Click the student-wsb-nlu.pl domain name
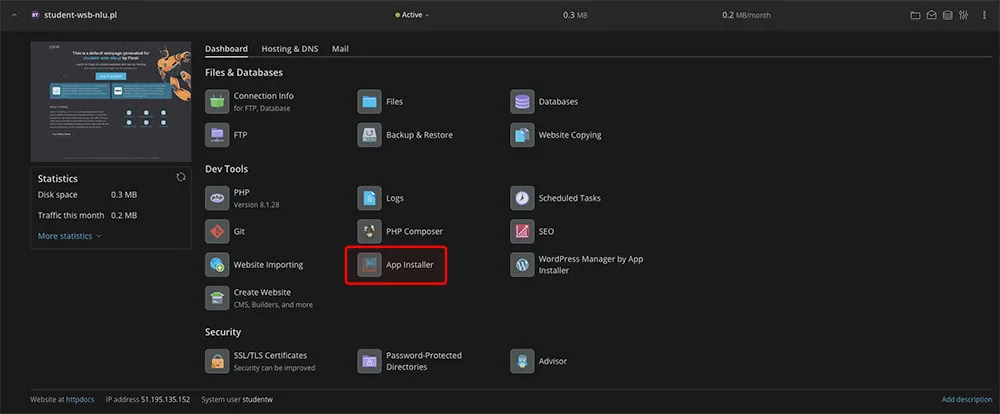The image size is (1000, 414). point(80,15)
